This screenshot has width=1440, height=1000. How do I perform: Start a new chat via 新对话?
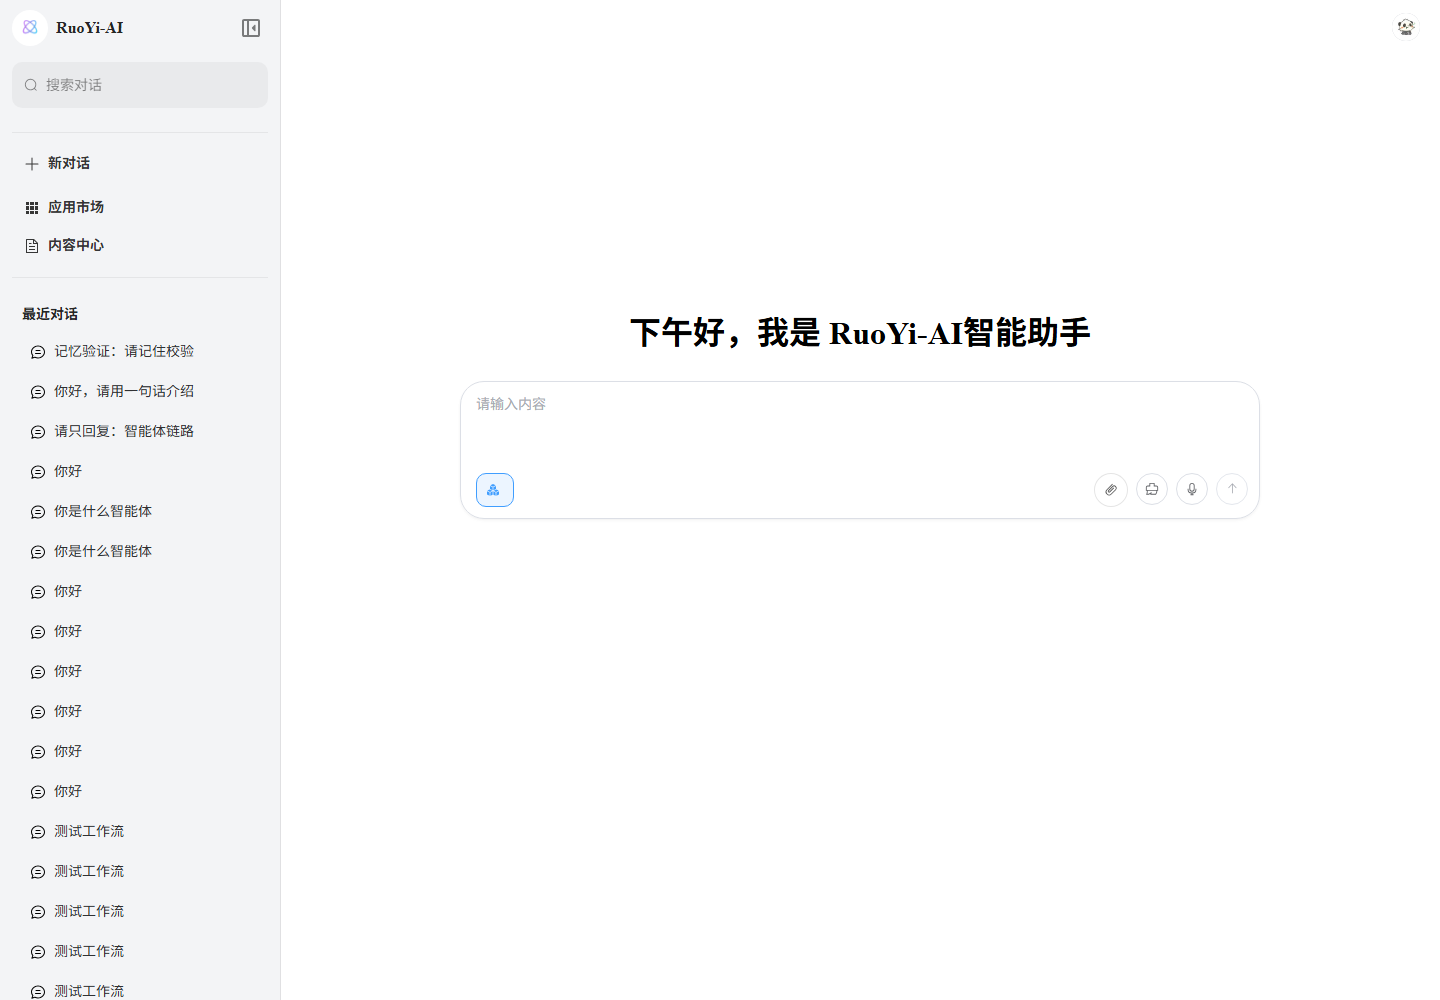click(x=140, y=163)
